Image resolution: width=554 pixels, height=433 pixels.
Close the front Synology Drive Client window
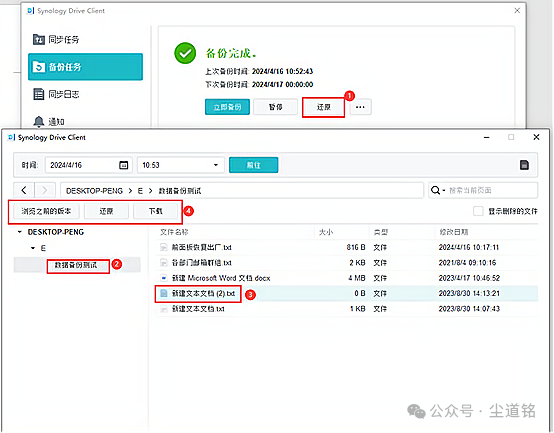[x=536, y=137]
